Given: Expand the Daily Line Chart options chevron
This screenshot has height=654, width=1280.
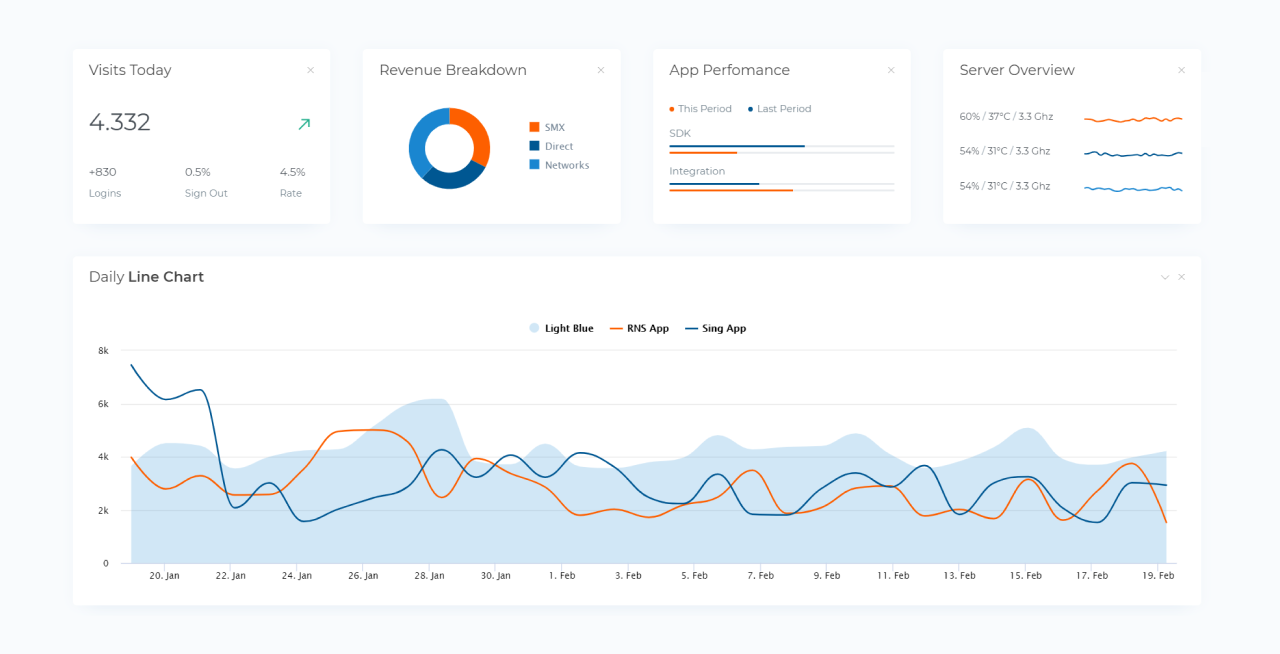Looking at the screenshot, I should 1164,276.
